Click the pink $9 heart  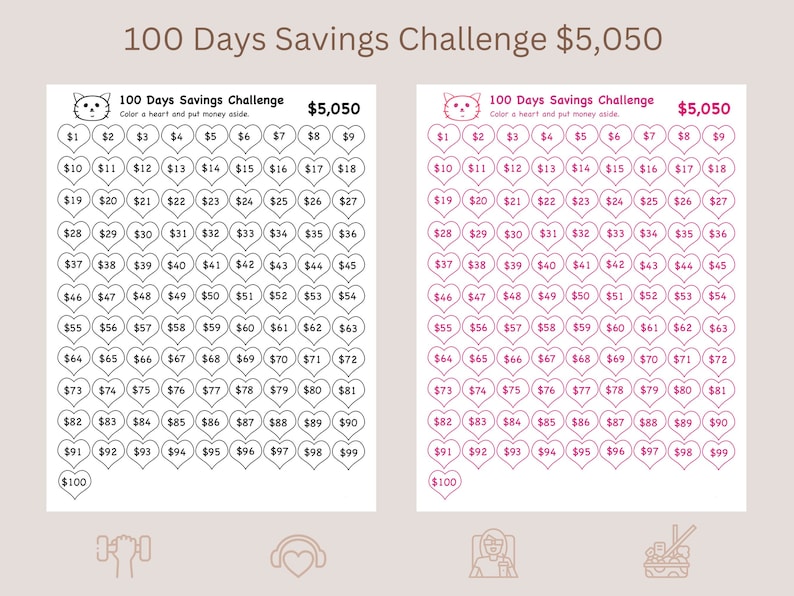[x=719, y=138]
